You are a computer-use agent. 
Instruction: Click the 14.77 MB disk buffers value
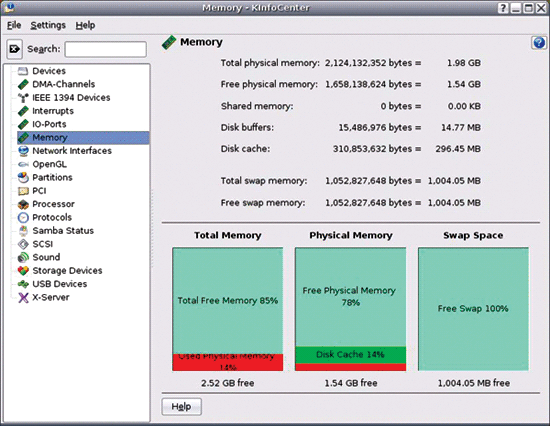point(461,128)
